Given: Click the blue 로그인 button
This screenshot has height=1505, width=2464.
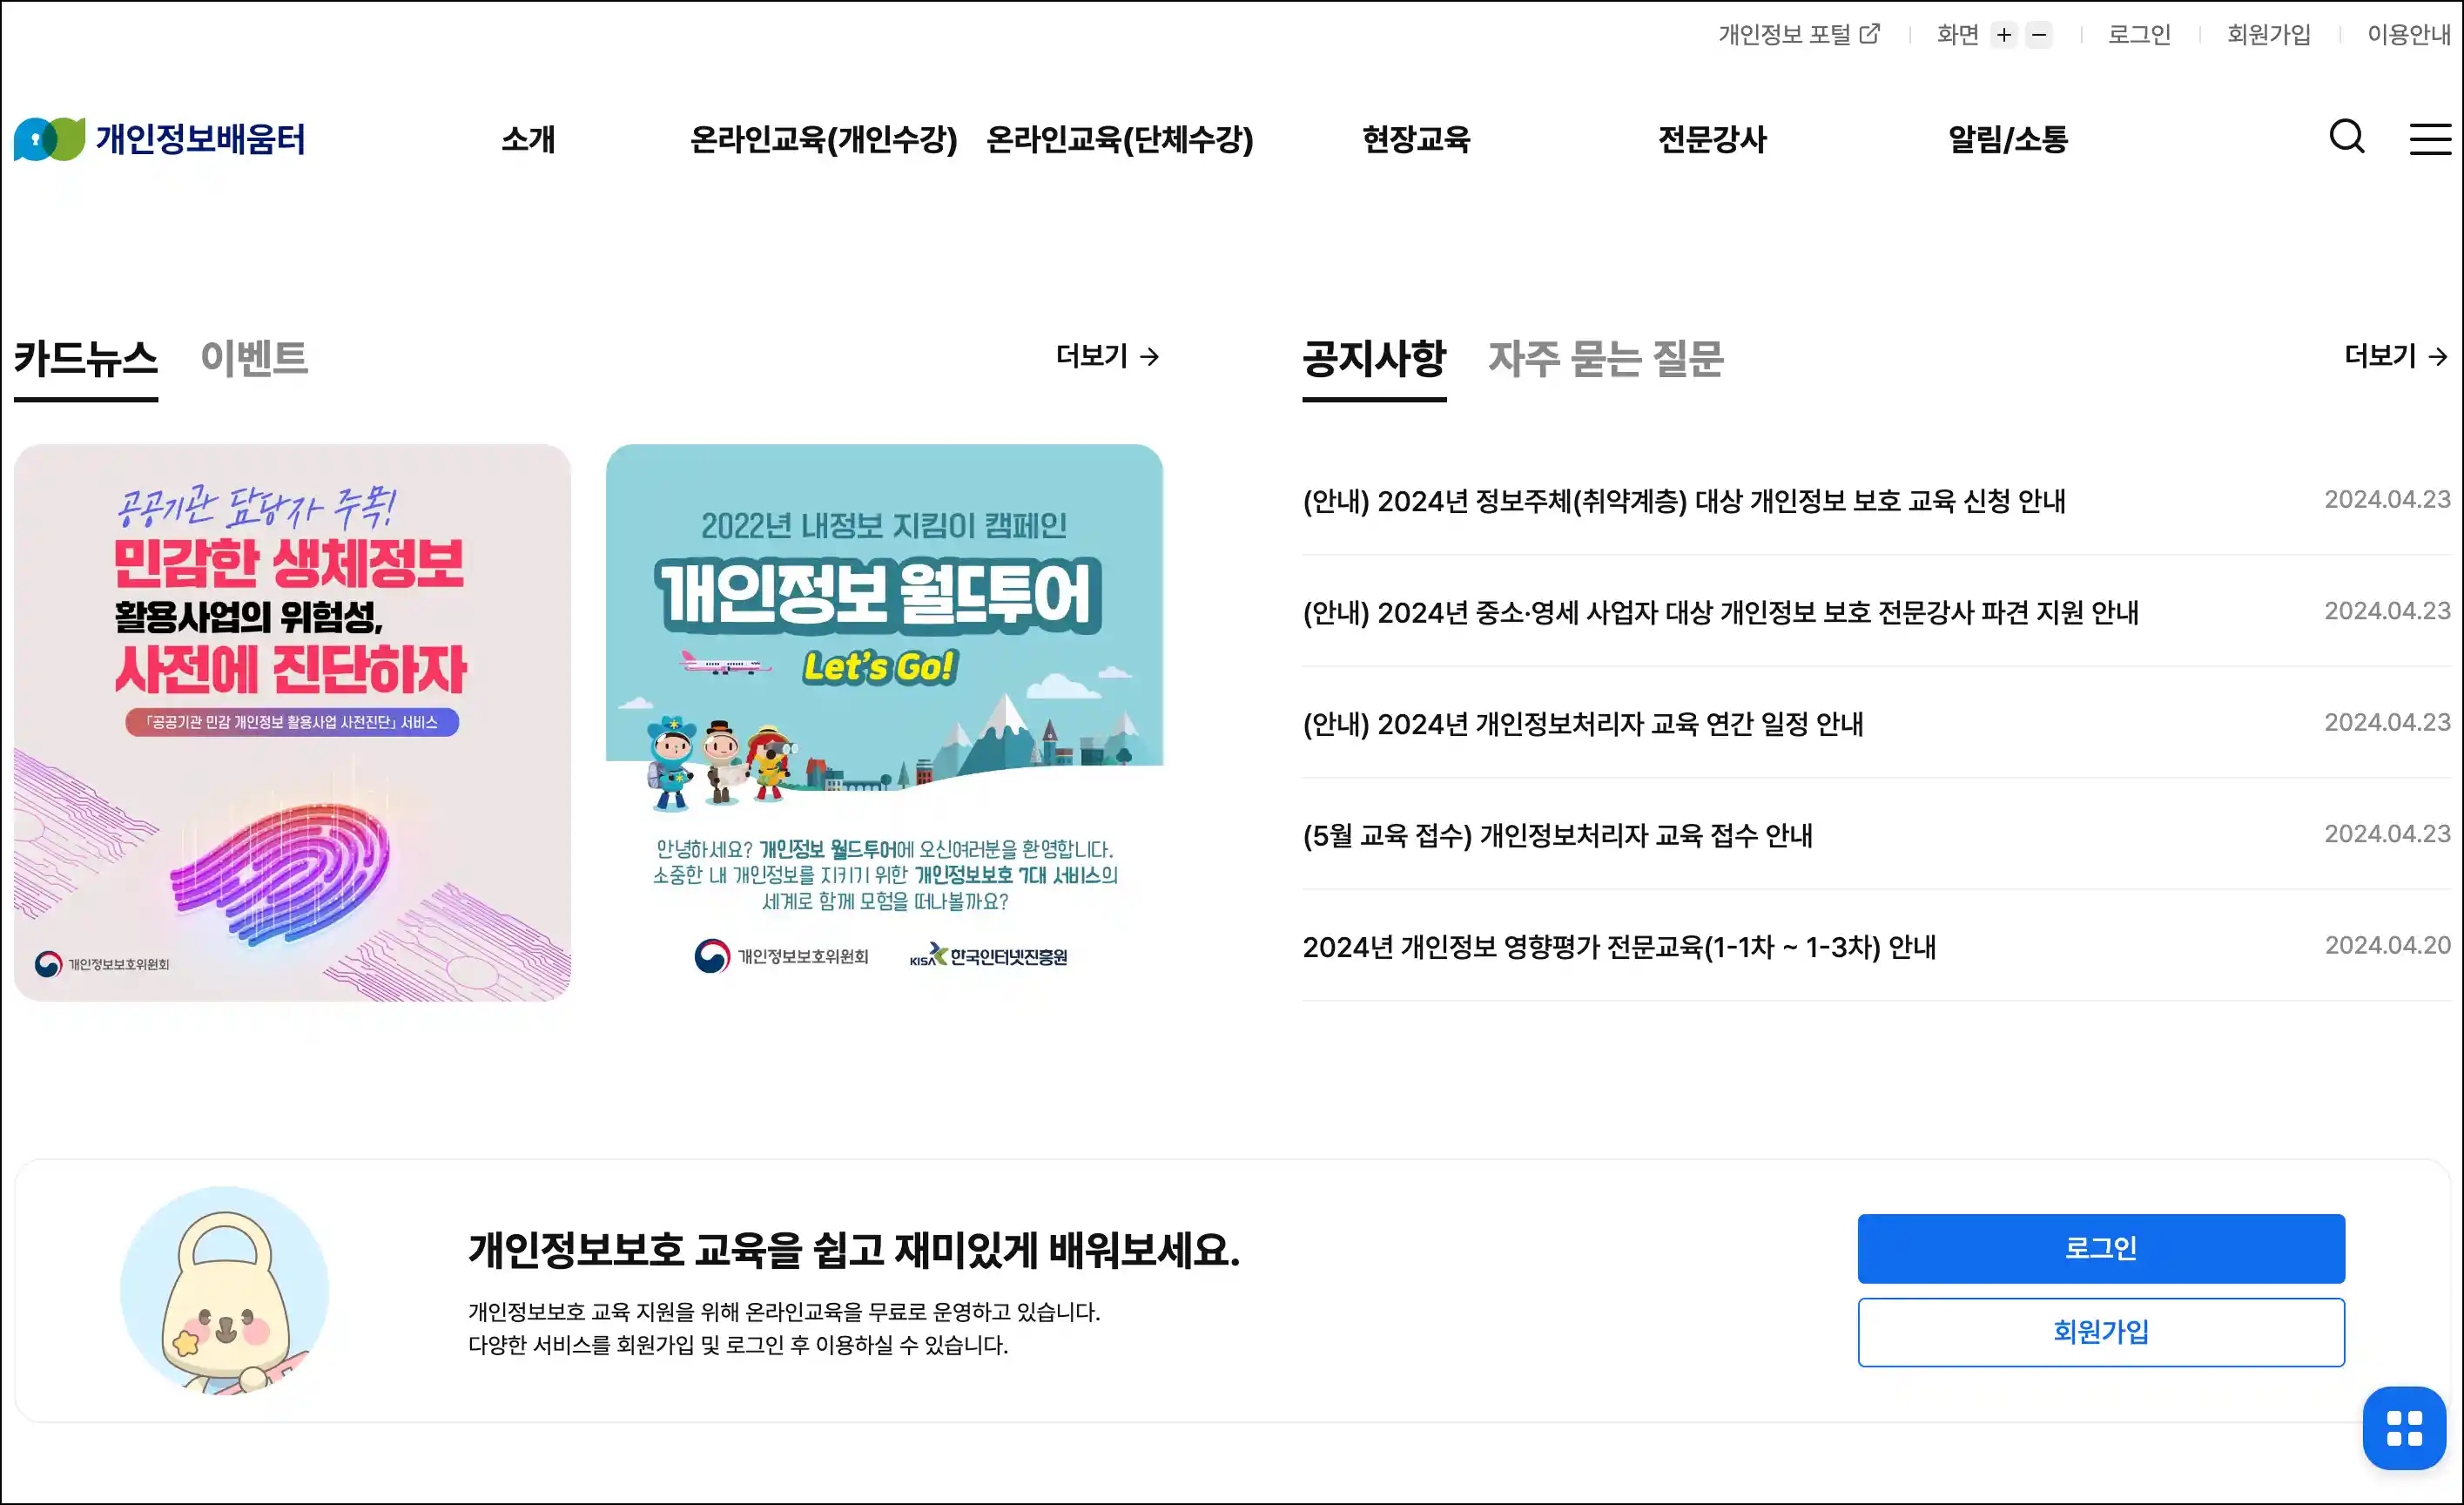Looking at the screenshot, I should (x=2100, y=1248).
